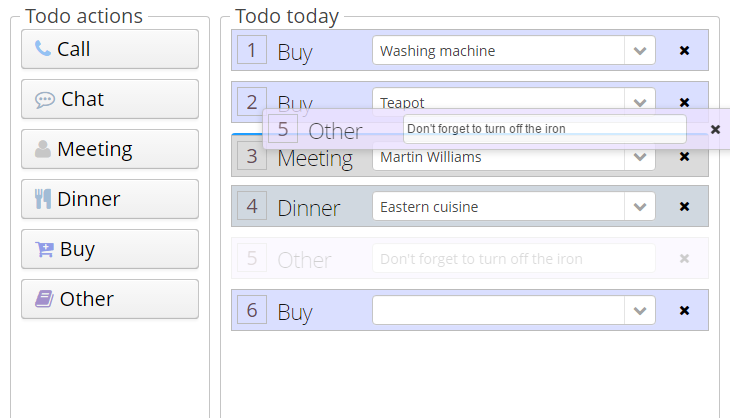Click the iron reminder text field
The height and width of the screenshot is (418, 730).
pos(544,129)
